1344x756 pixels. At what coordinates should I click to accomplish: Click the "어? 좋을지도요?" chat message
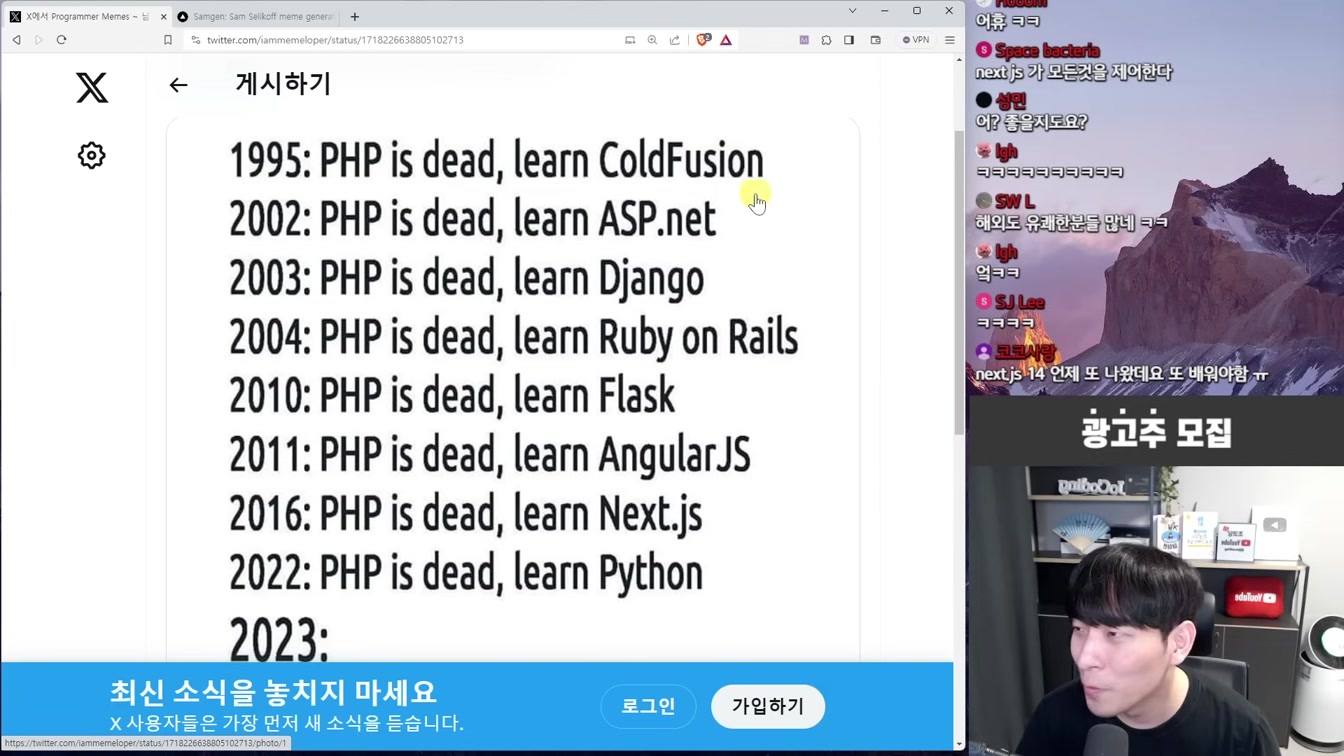1031,122
